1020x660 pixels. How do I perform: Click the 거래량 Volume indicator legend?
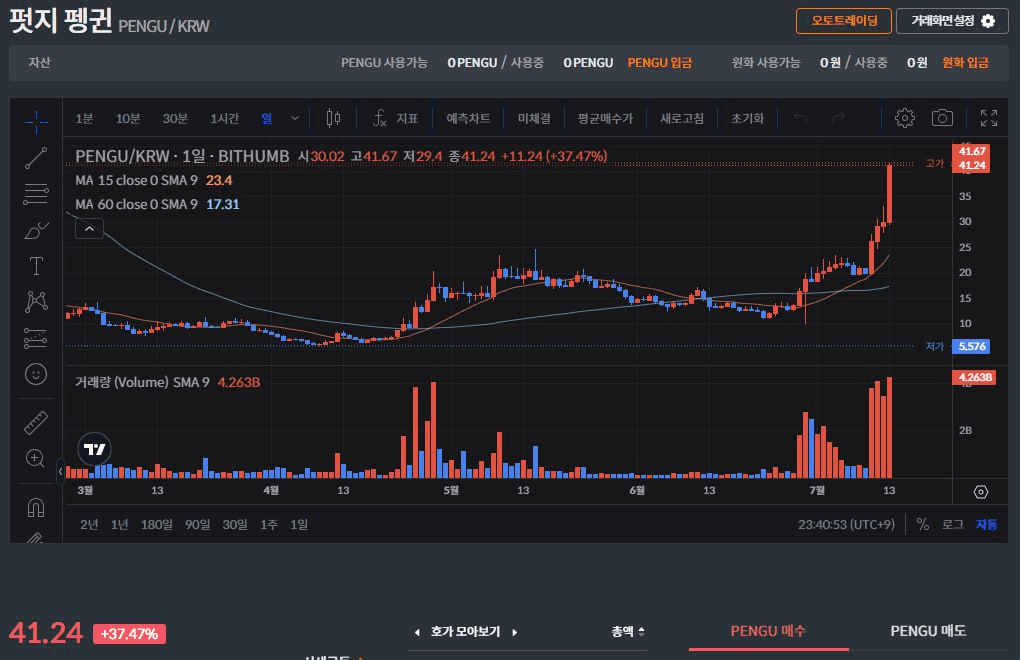[167, 382]
